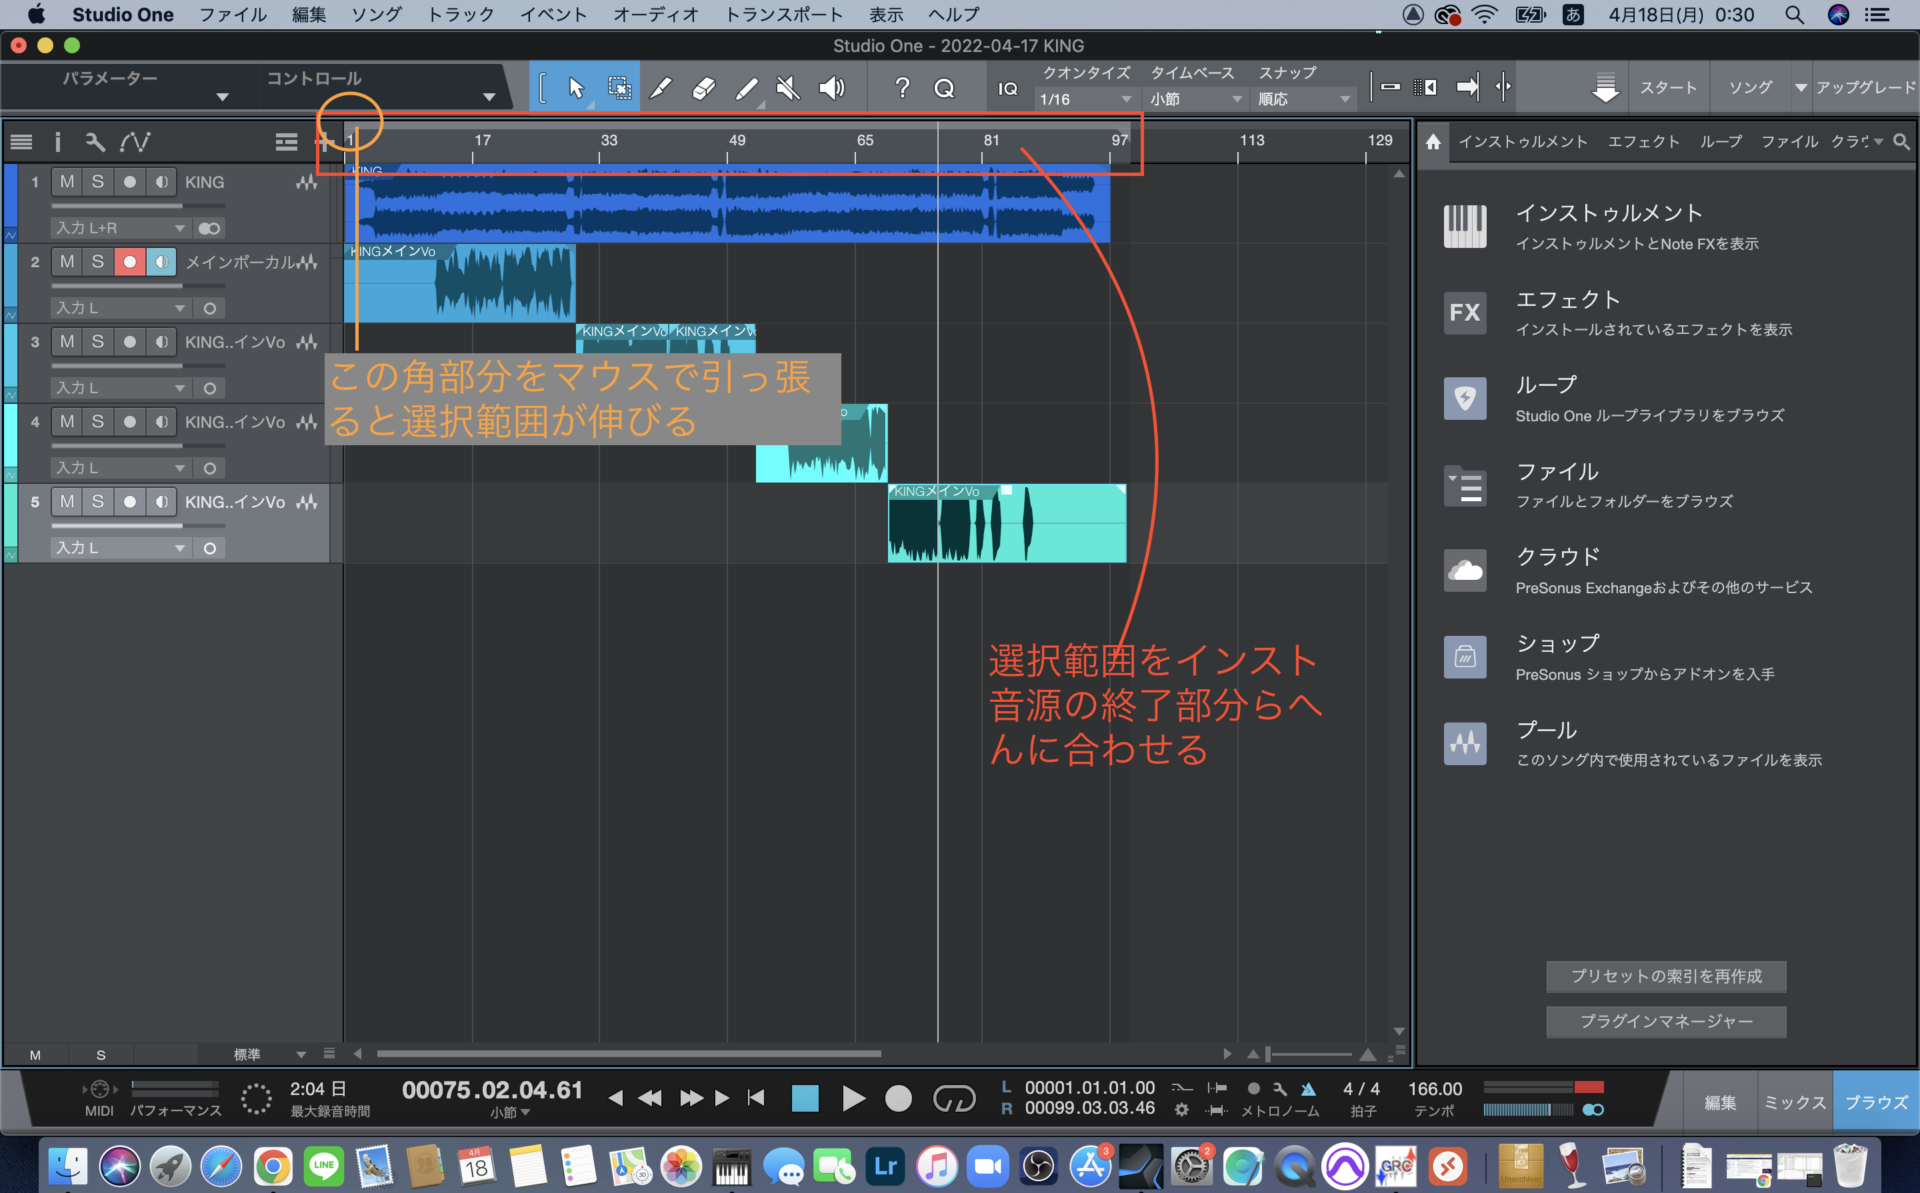Open the スナップ 順応 dropdown
Viewport: 1920px width, 1193px height.
click(1304, 99)
